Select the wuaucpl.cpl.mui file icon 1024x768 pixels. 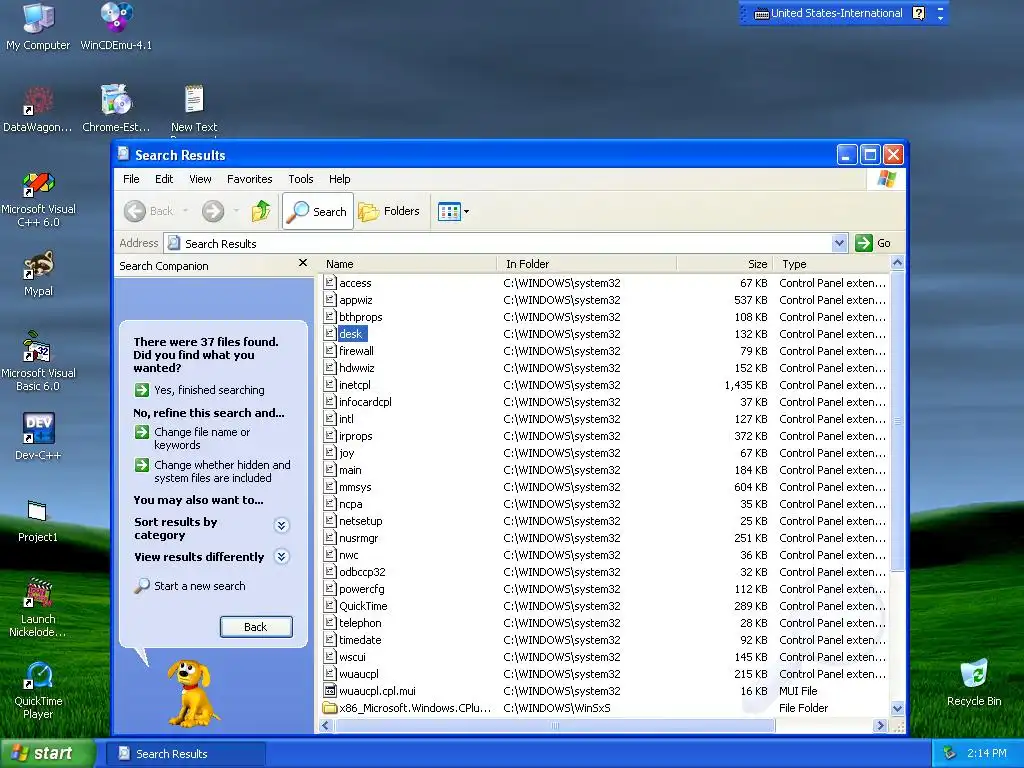click(330, 690)
